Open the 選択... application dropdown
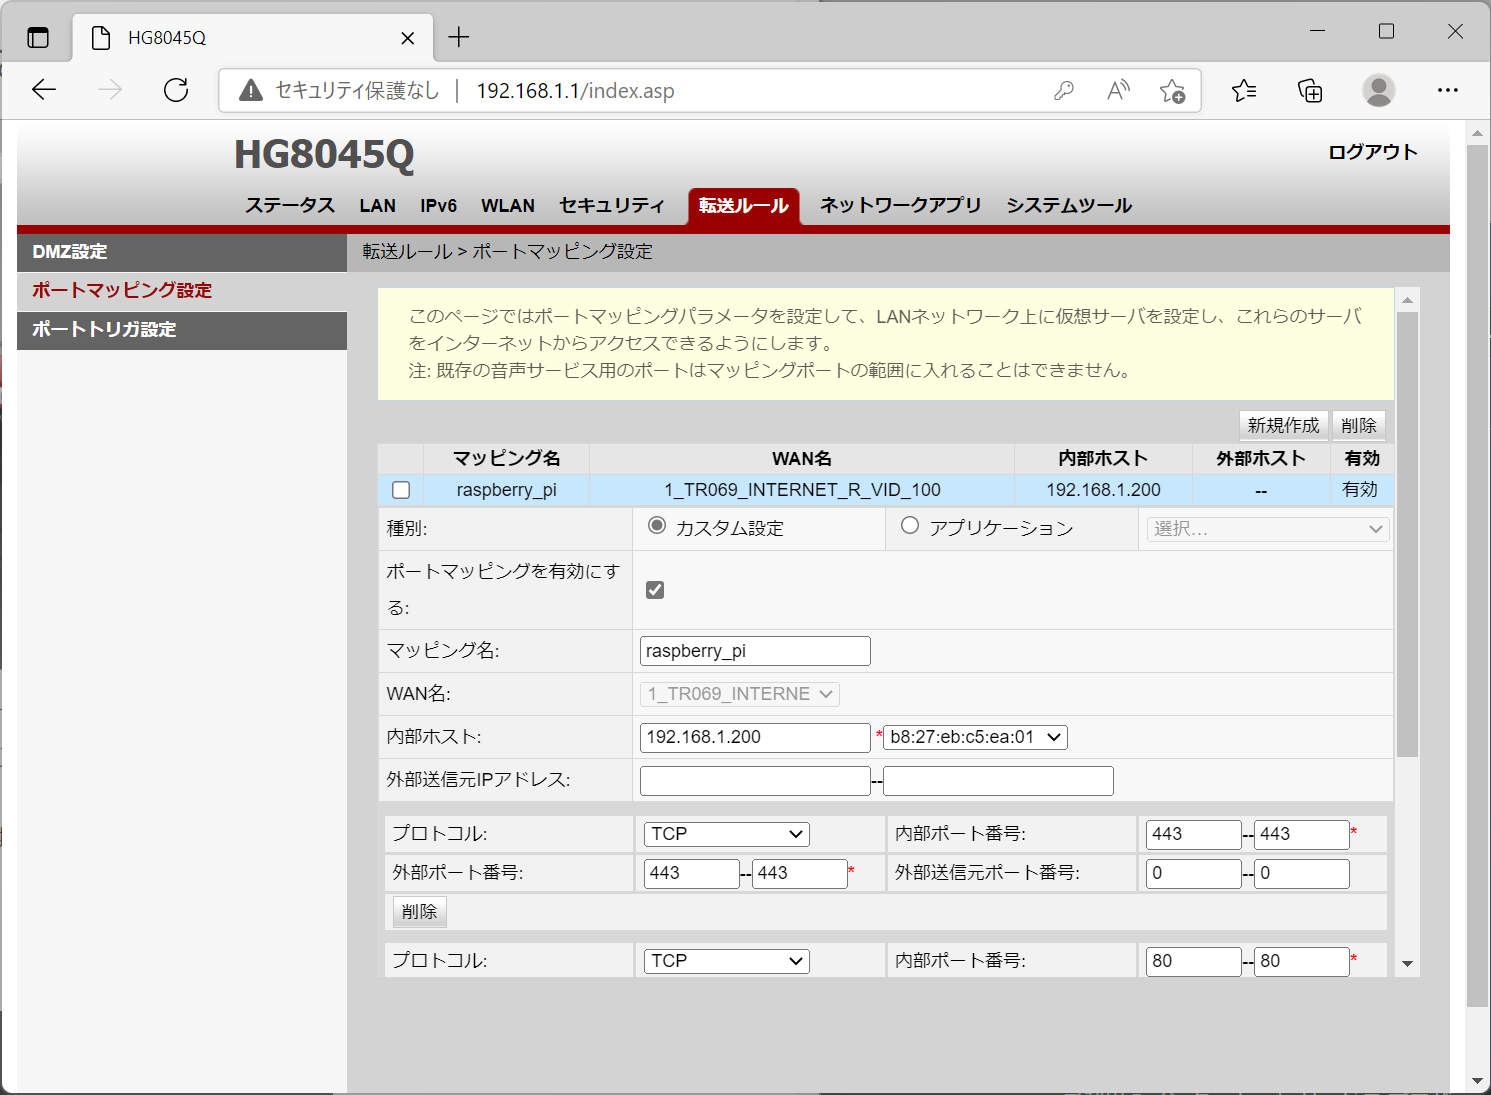The height and width of the screenshot is (1095, 1491). [1268, 529]
